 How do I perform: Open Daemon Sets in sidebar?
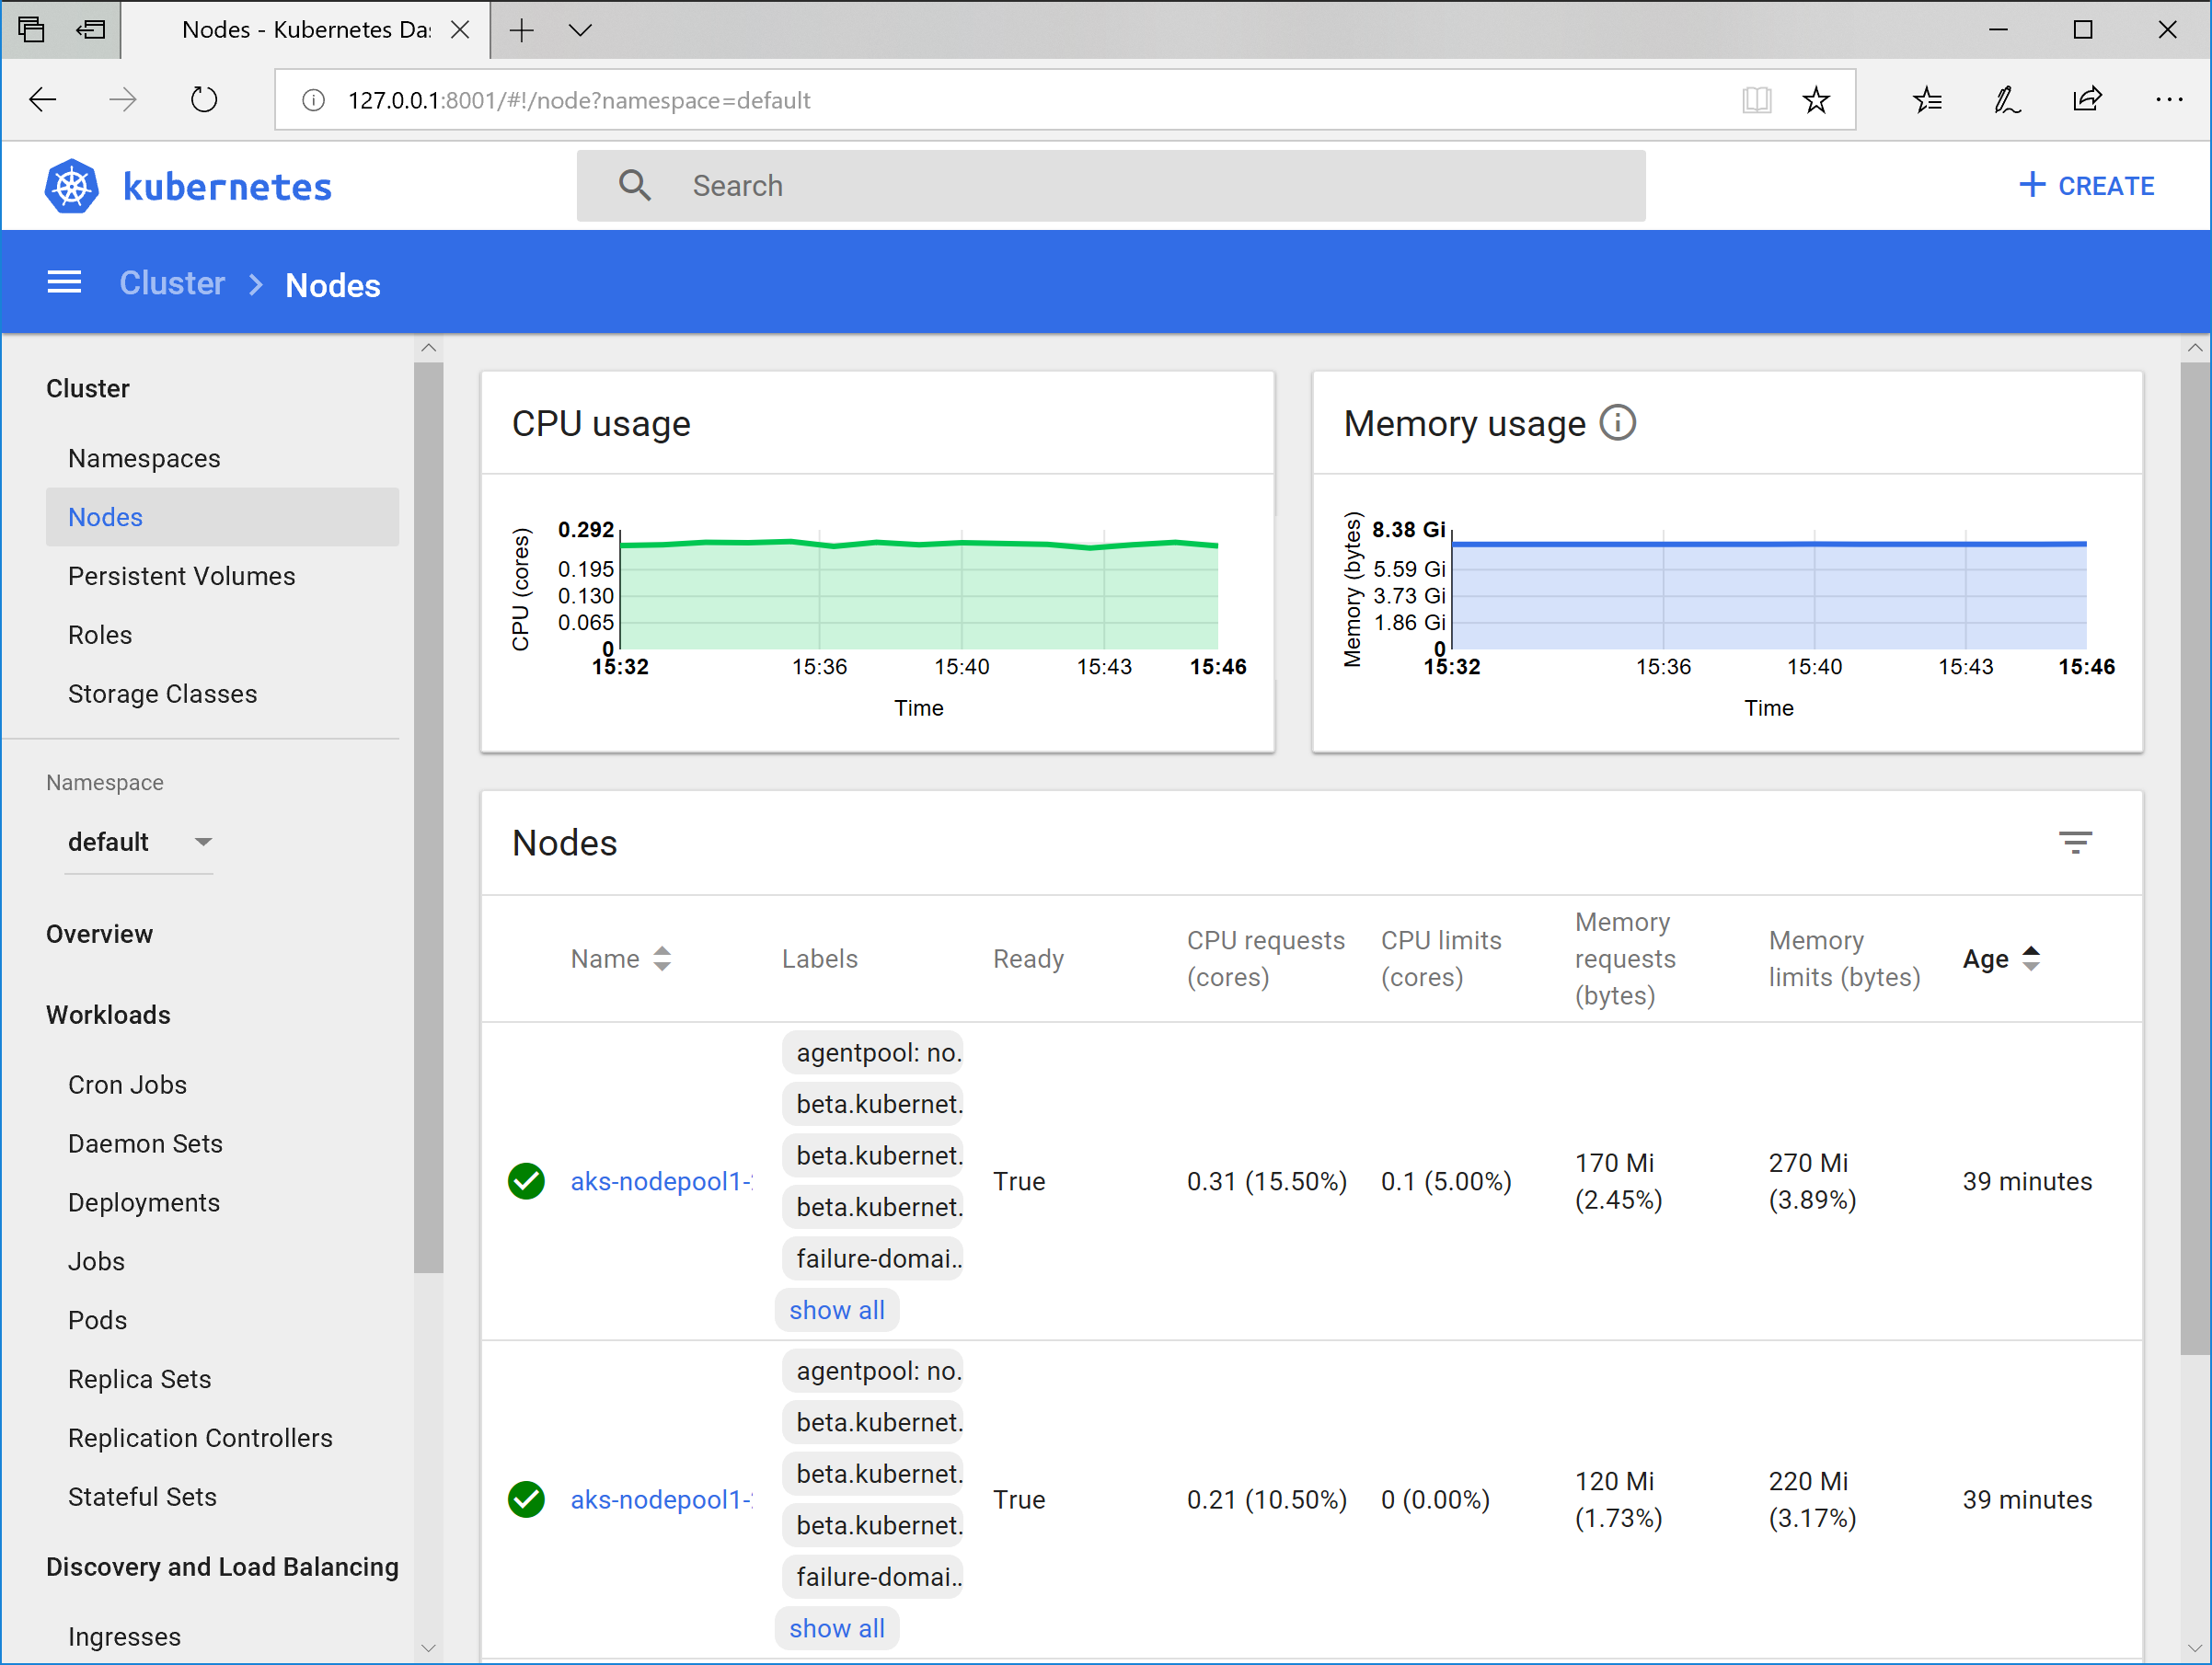click(x=145, y=1143)
